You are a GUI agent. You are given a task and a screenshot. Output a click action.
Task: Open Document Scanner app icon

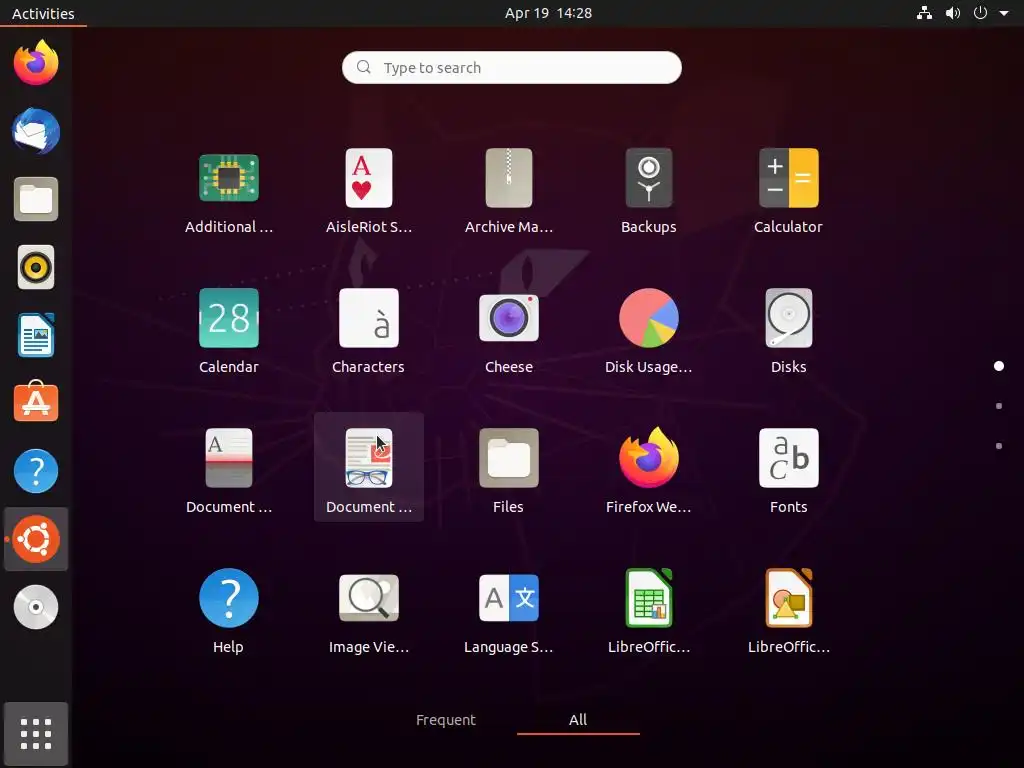[229, 458]
